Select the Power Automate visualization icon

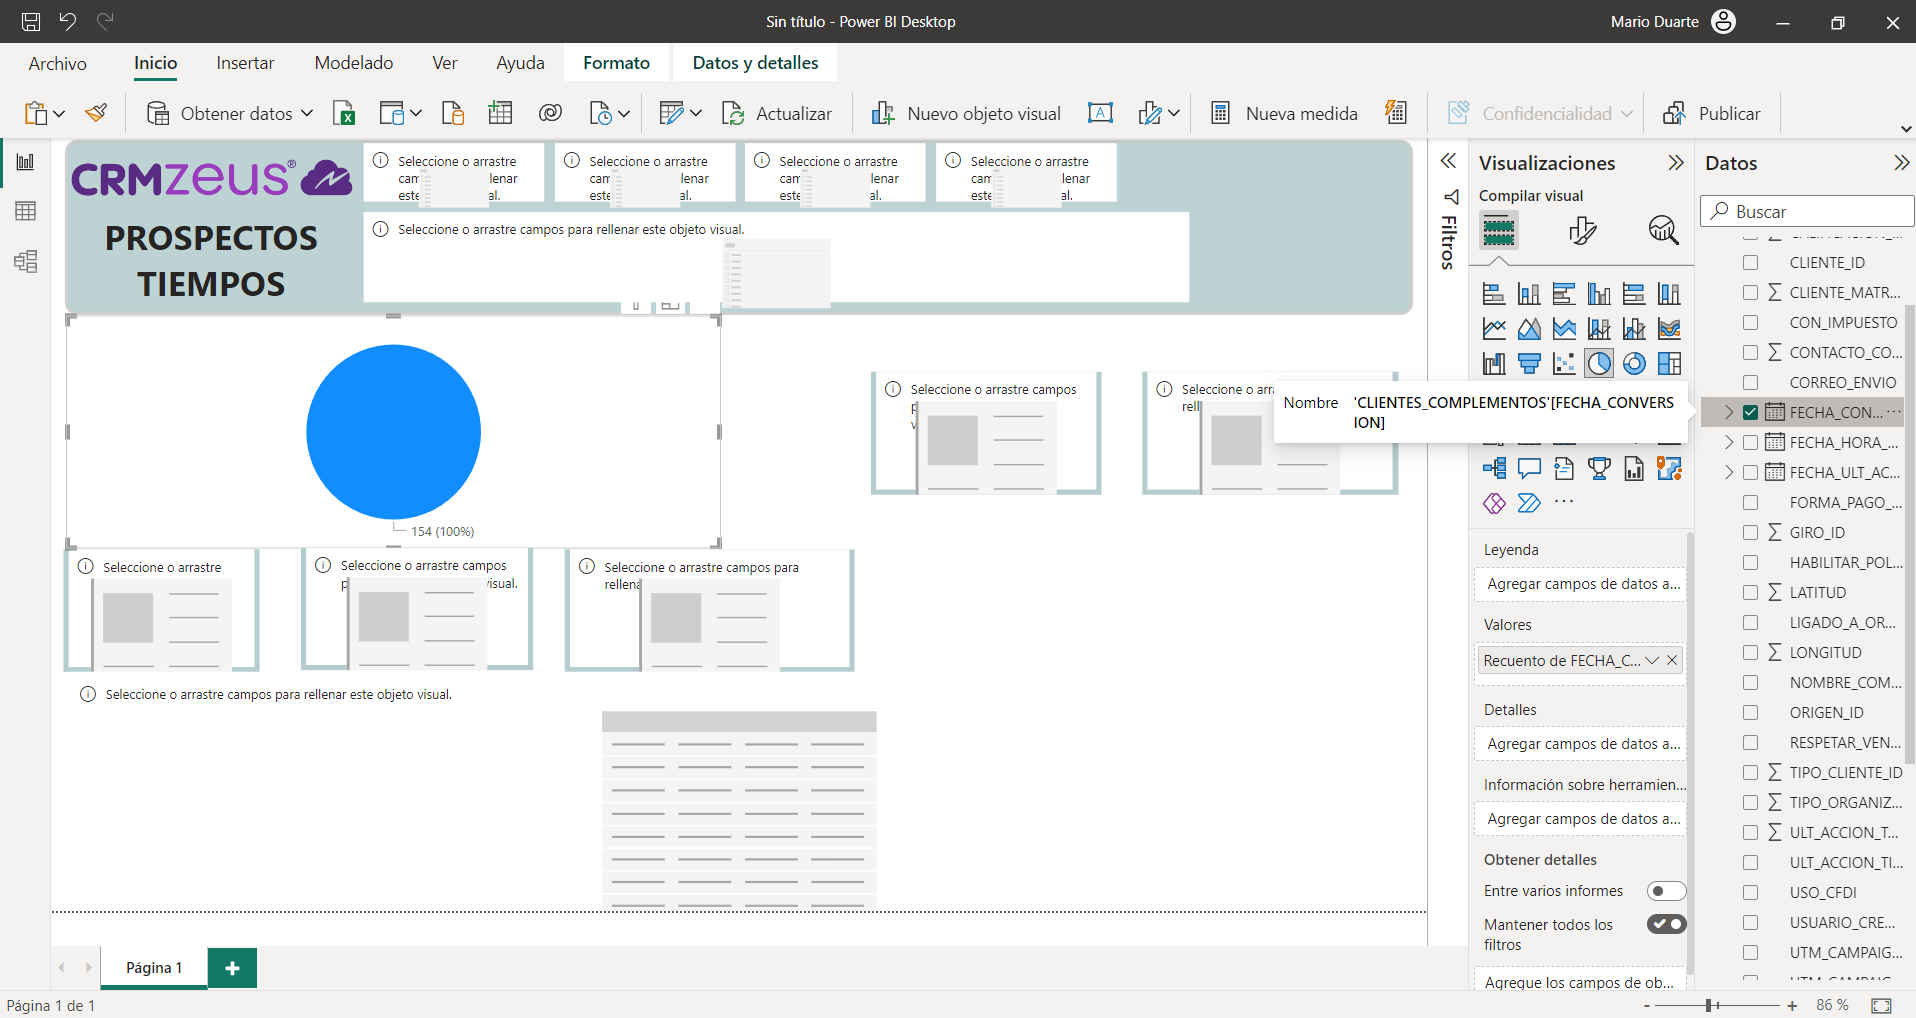pyautogui.click(x=1529, y=503)
